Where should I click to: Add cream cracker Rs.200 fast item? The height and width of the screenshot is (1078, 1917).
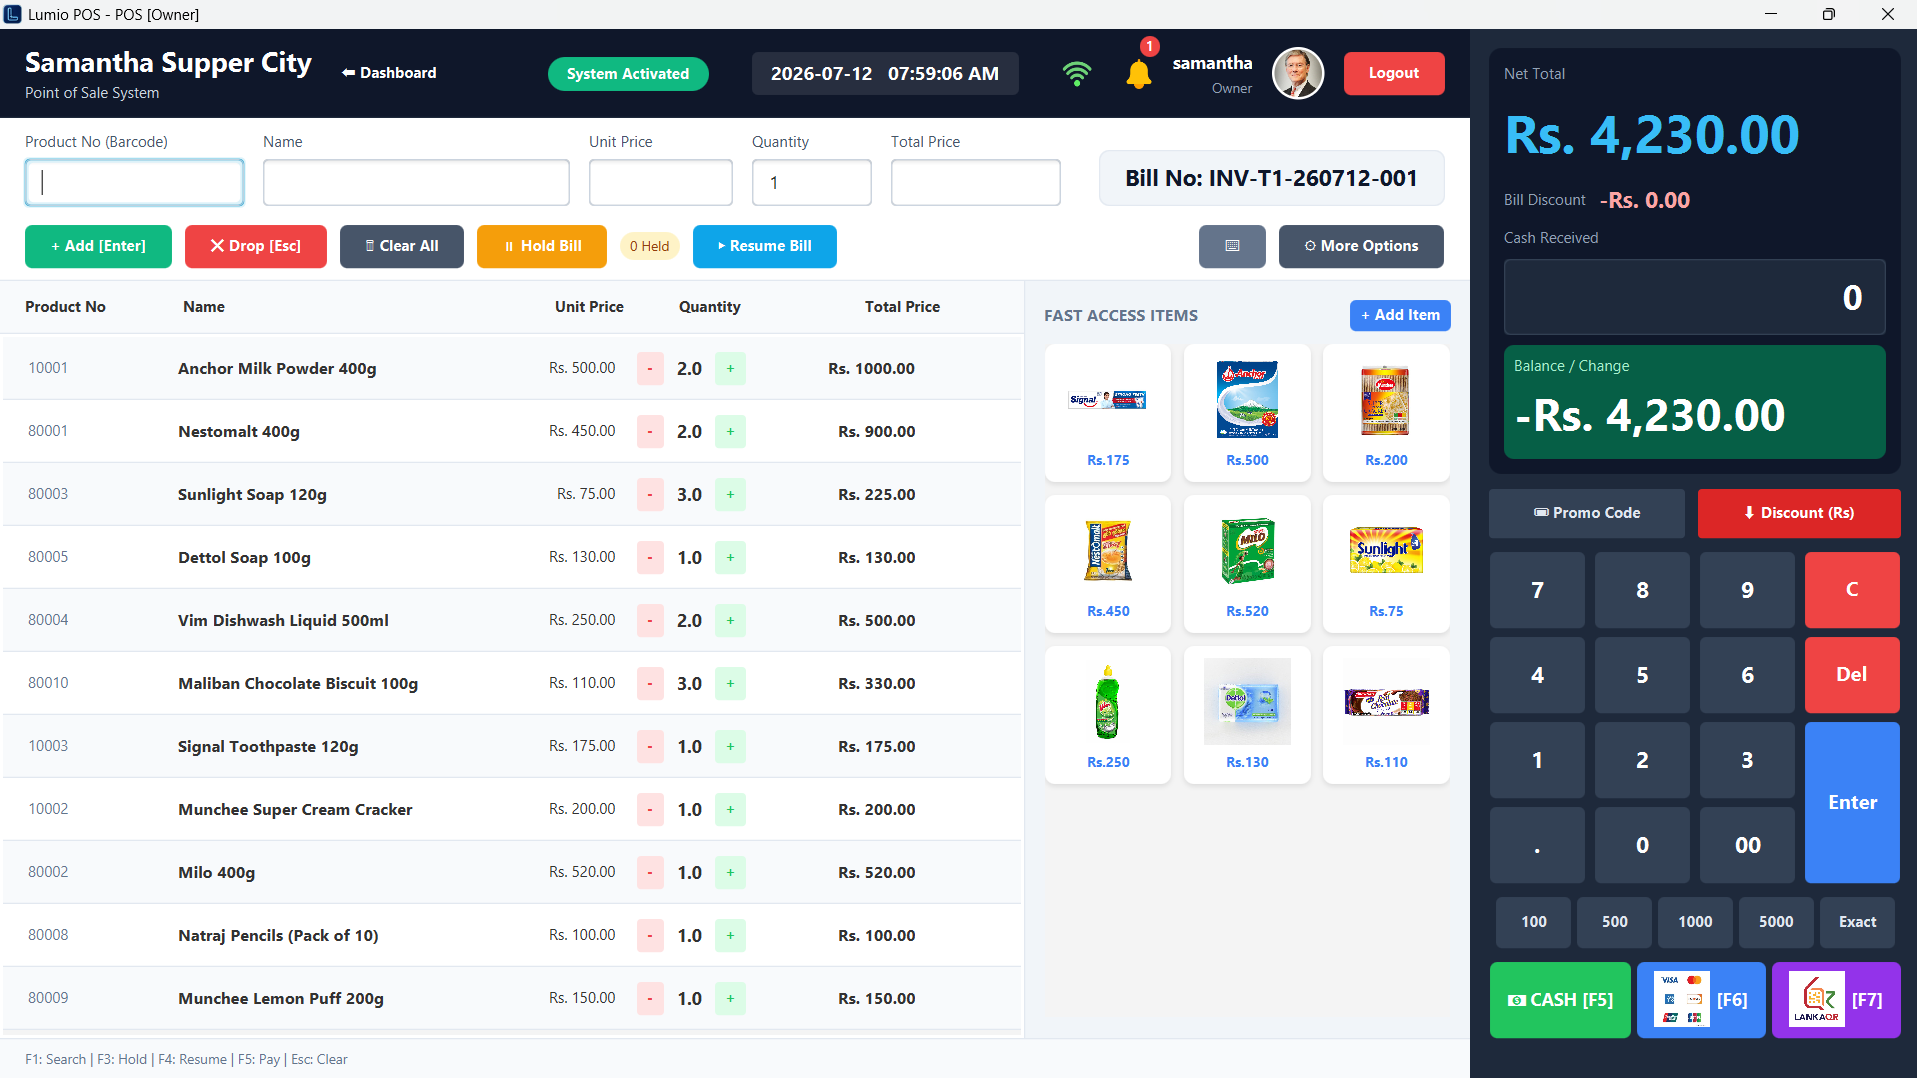[1386, 412]
